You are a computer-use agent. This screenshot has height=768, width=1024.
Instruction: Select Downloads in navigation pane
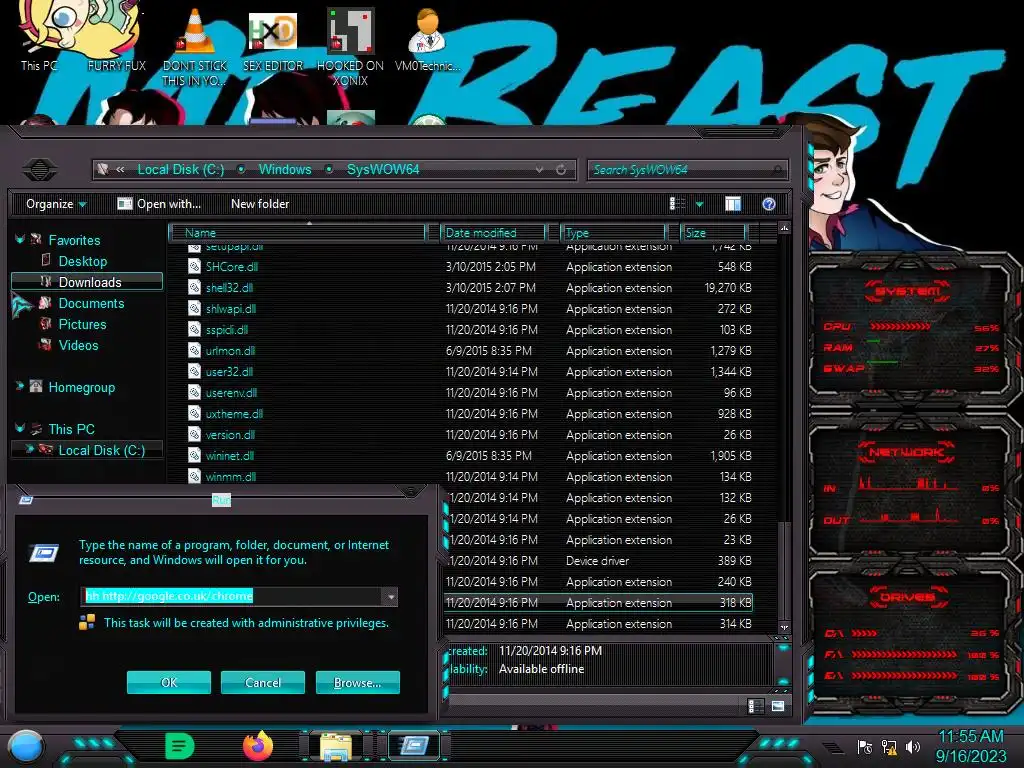(87, 282)
